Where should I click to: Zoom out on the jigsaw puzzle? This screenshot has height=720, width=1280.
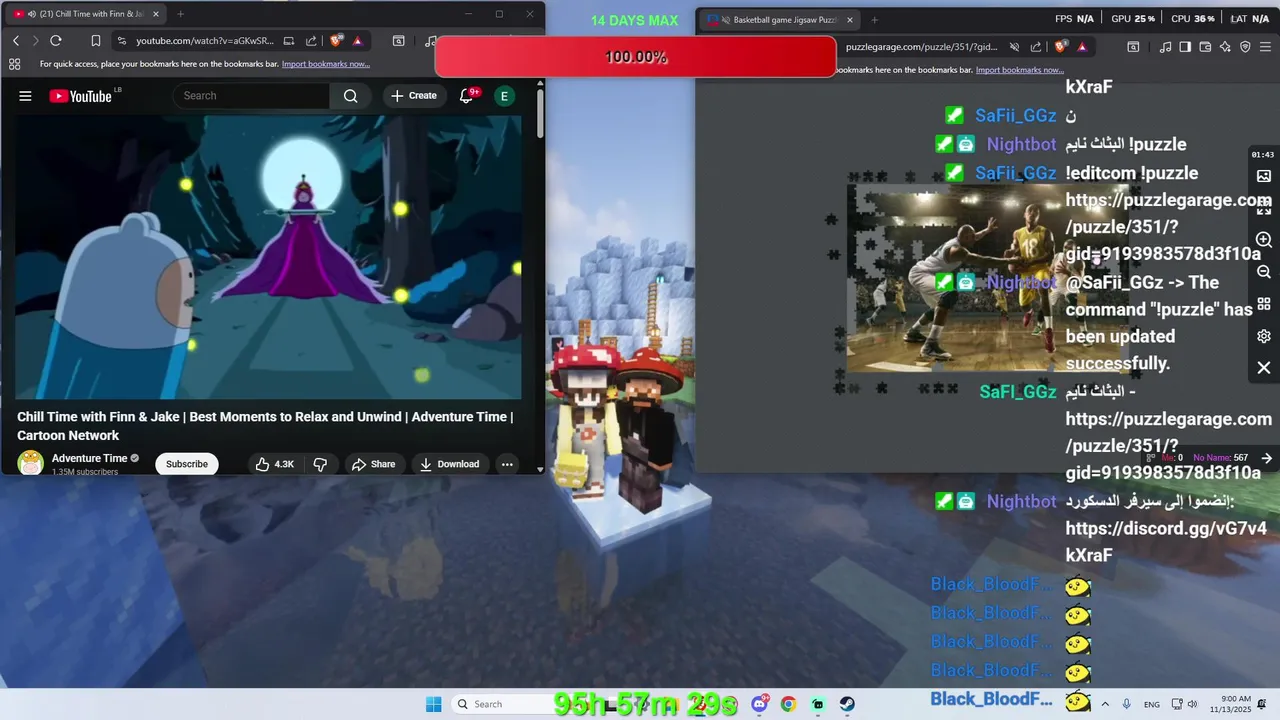[1264, 272]
